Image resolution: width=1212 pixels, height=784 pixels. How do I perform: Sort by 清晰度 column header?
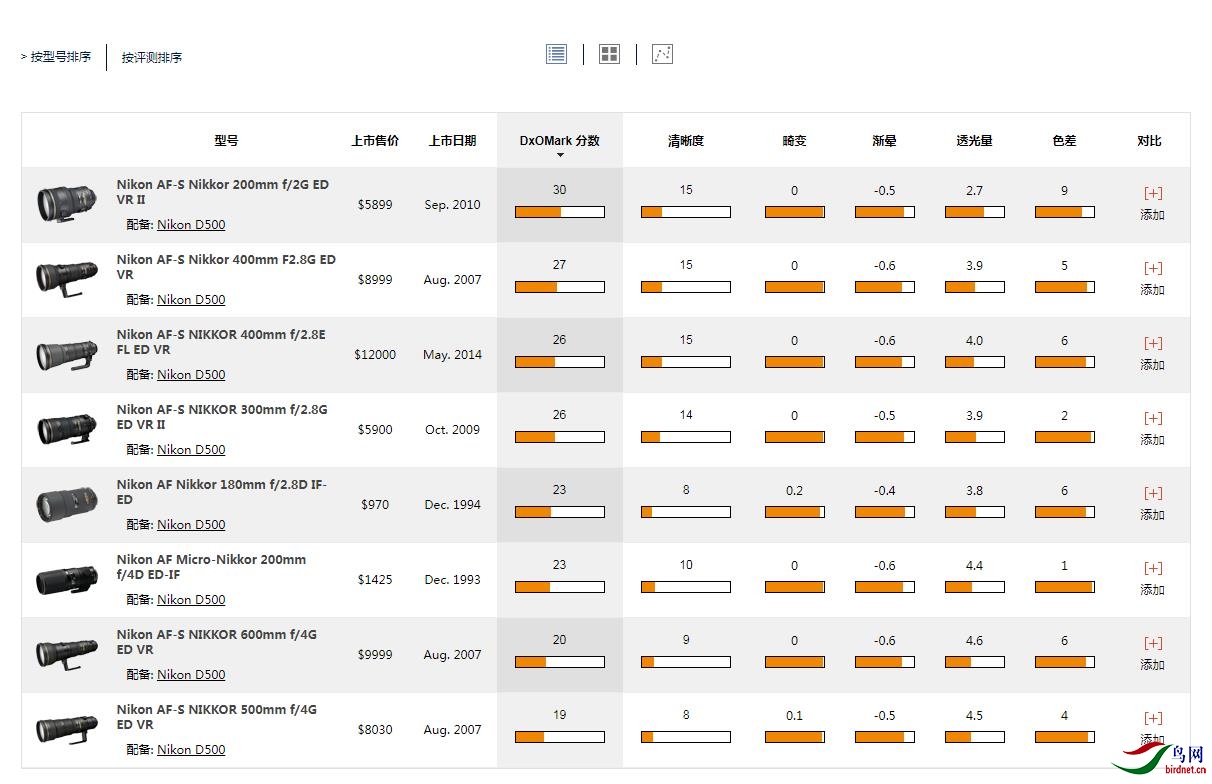tap(686, 141)
